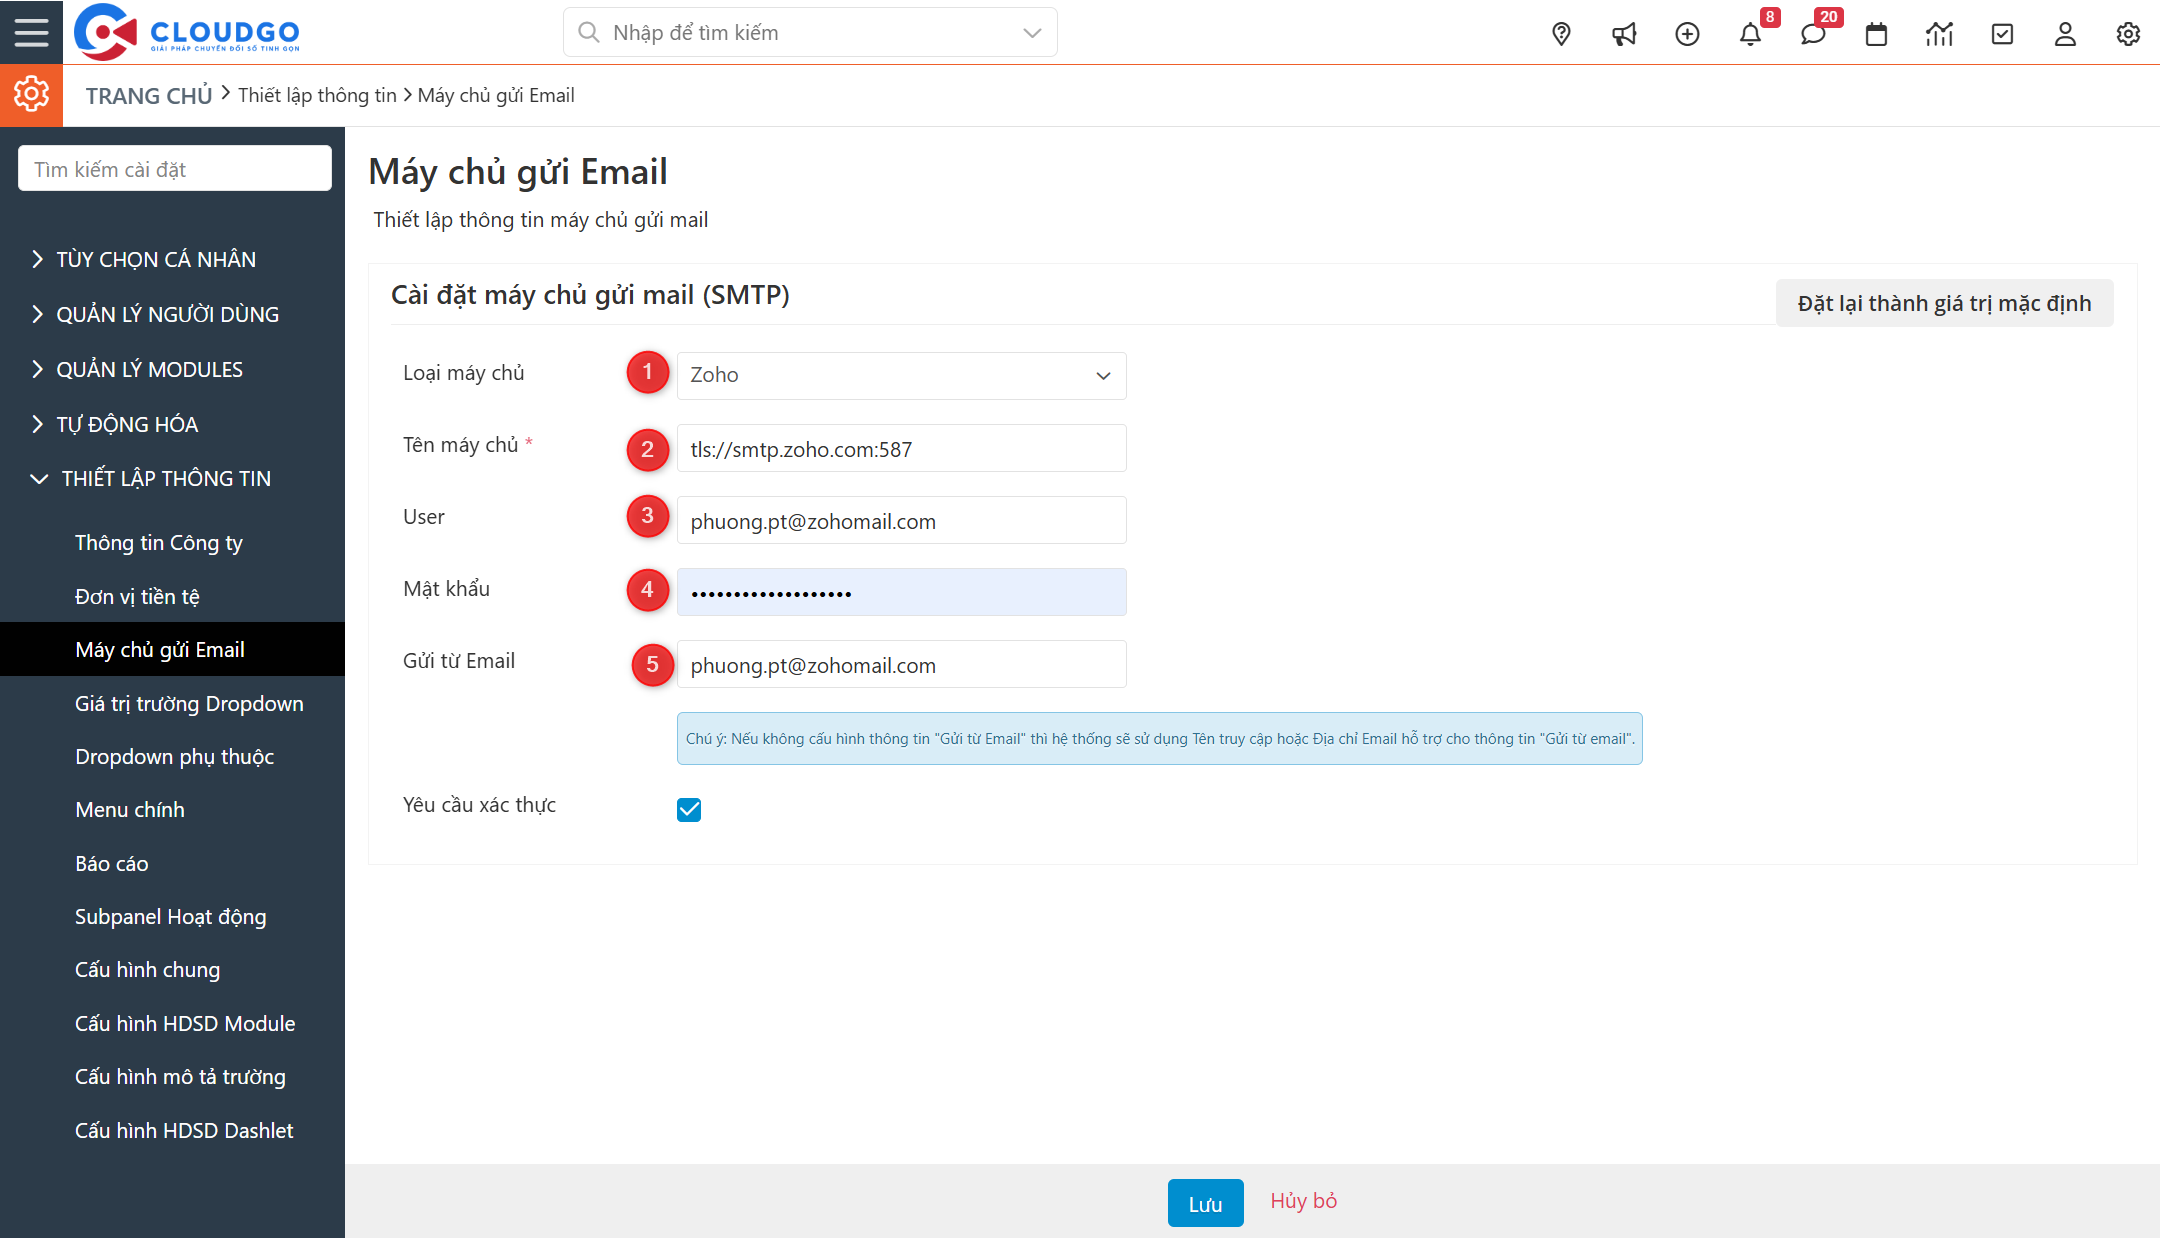Open the chat messages with 20 unread
Screen dimensions: 2160x1238
click(x=1813, y=33)
